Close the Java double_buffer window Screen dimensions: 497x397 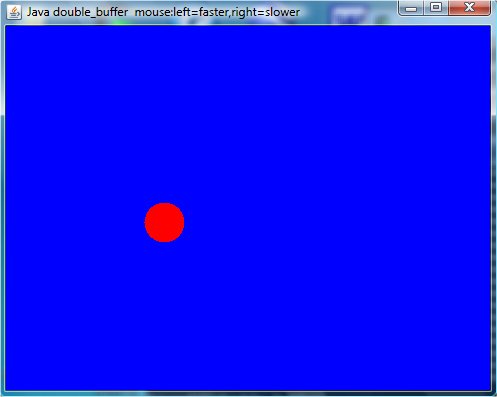point(469,8)
